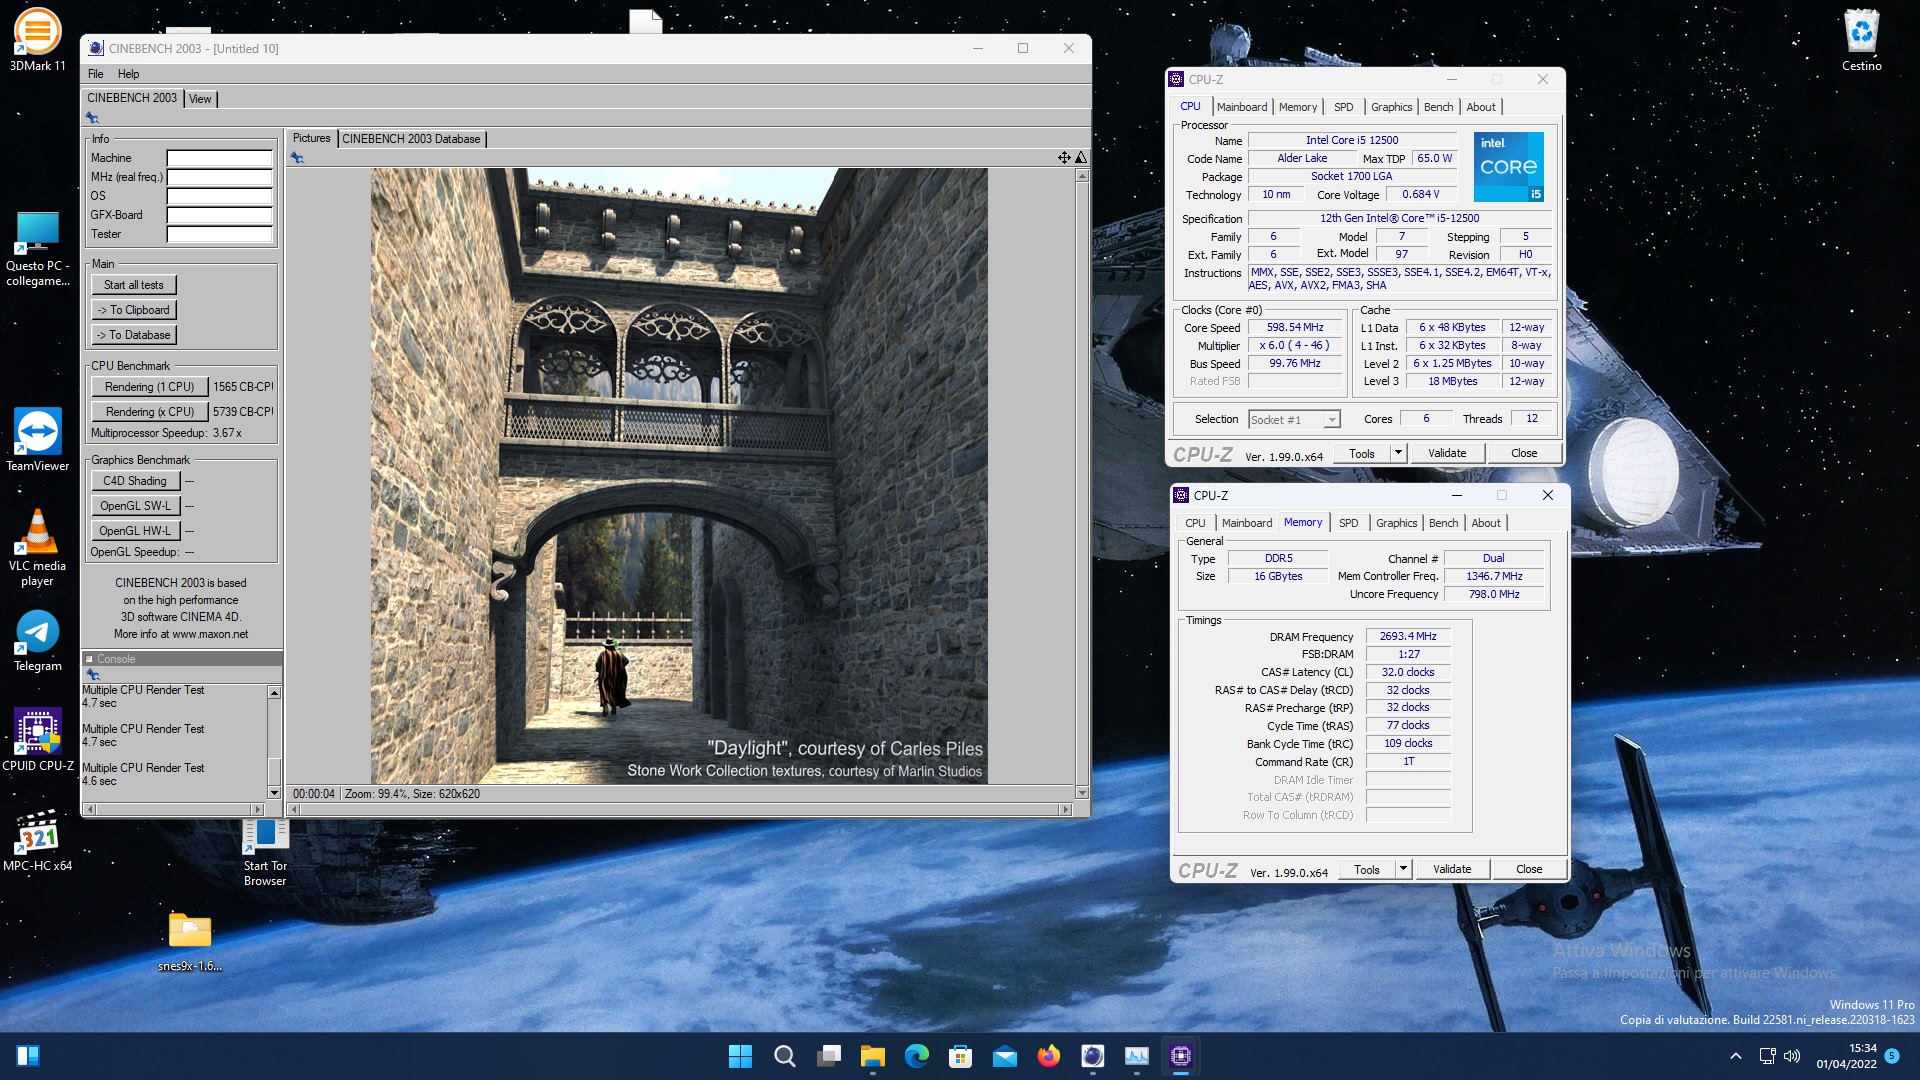This screenshot has height=1080, width=1920.
Task: Open File Explorer from the taskbar
Action: point(873,1056)
